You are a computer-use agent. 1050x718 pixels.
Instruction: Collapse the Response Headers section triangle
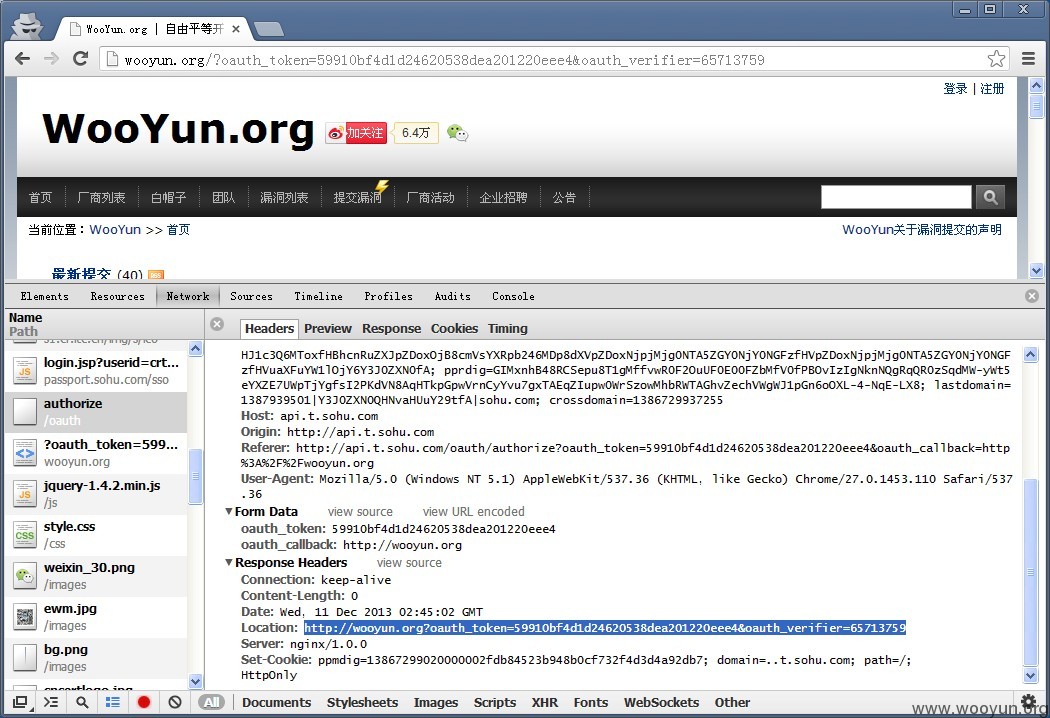tap(229, 562)
